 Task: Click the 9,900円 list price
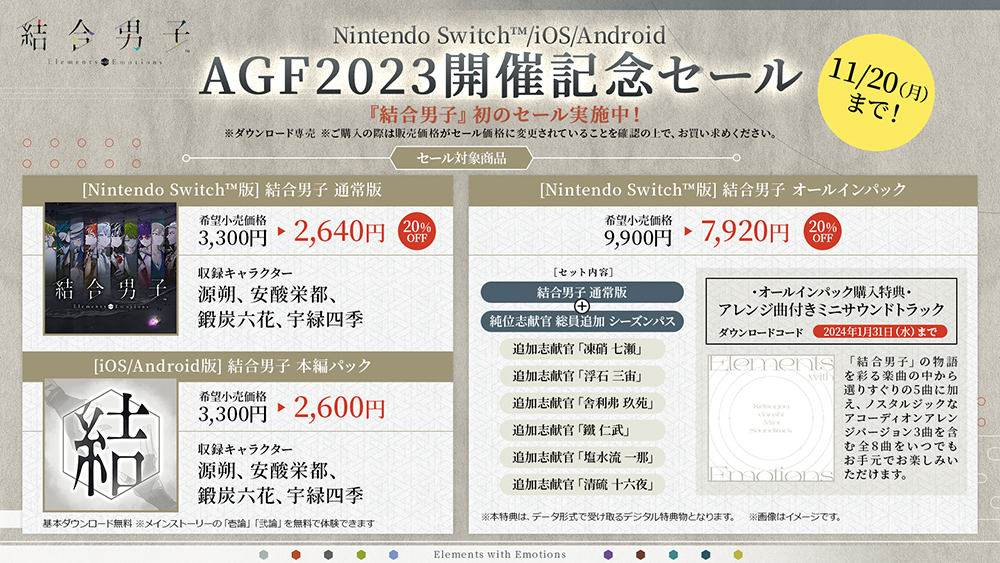click(638, 238)
